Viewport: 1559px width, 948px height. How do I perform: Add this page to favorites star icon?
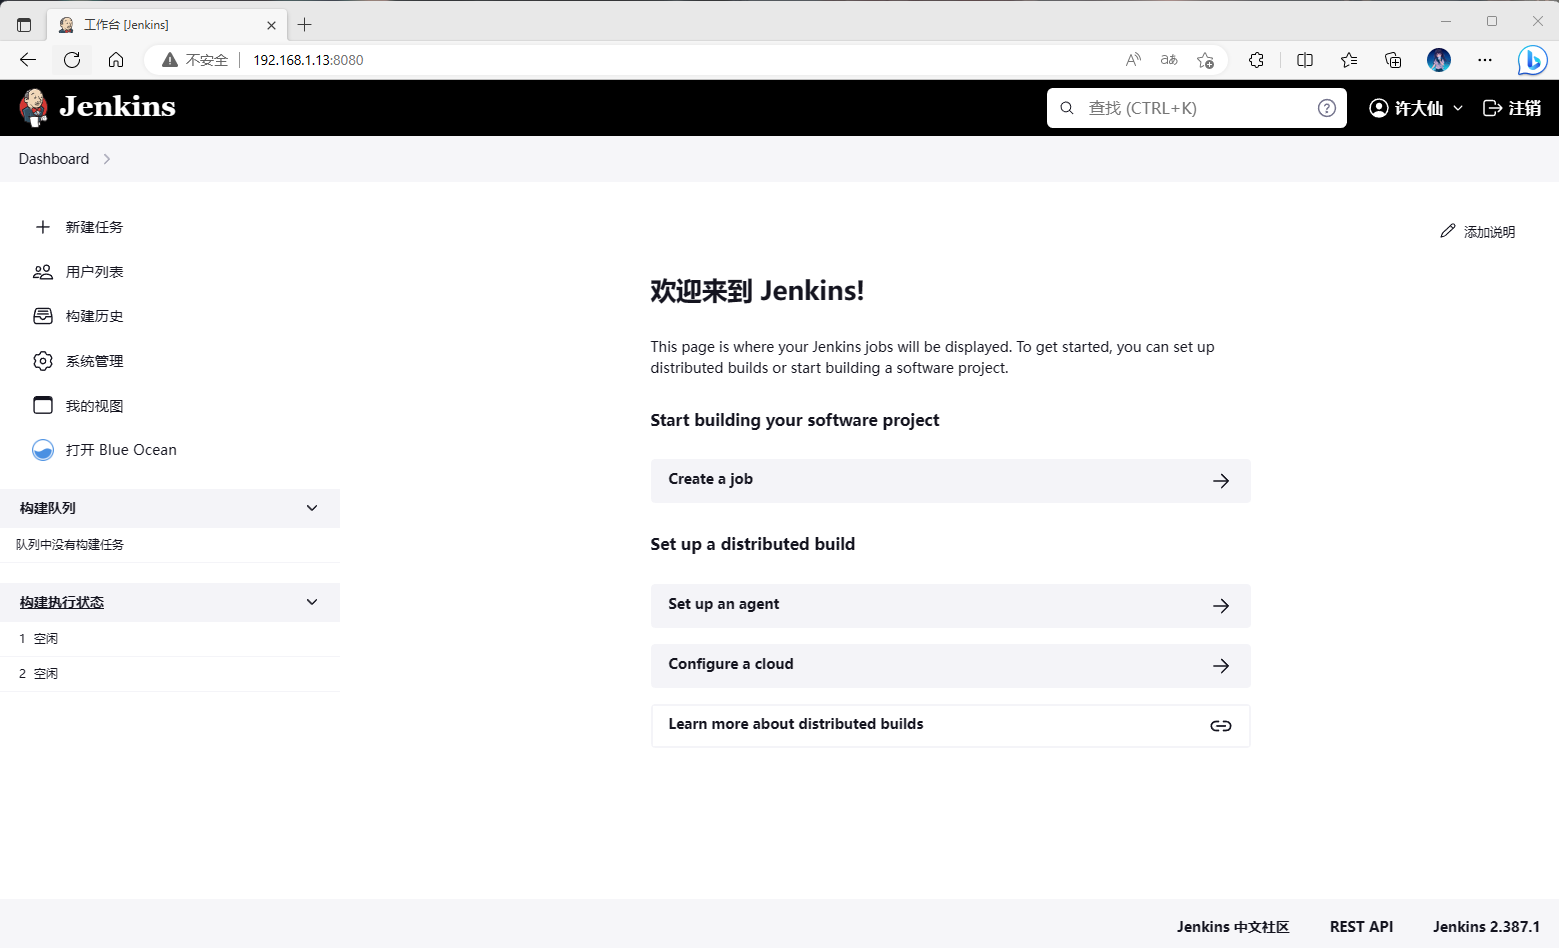coord(1205,60)
